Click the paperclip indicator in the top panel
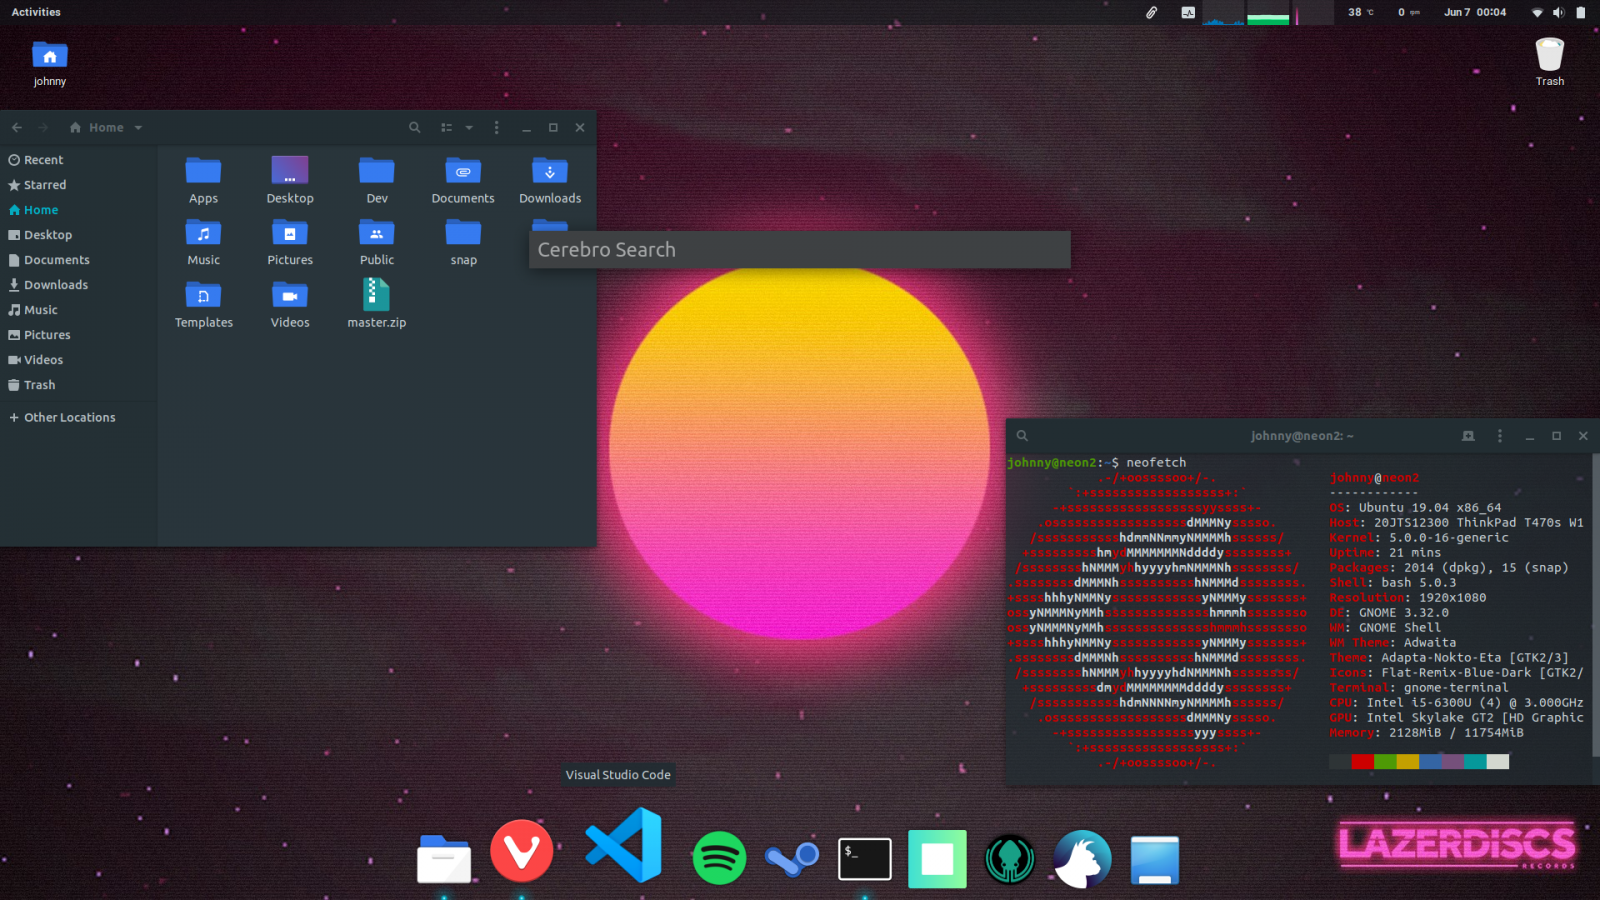The width and height of the screenshot is (1600, 900). pyautogui.click(x=1150, y=12)
